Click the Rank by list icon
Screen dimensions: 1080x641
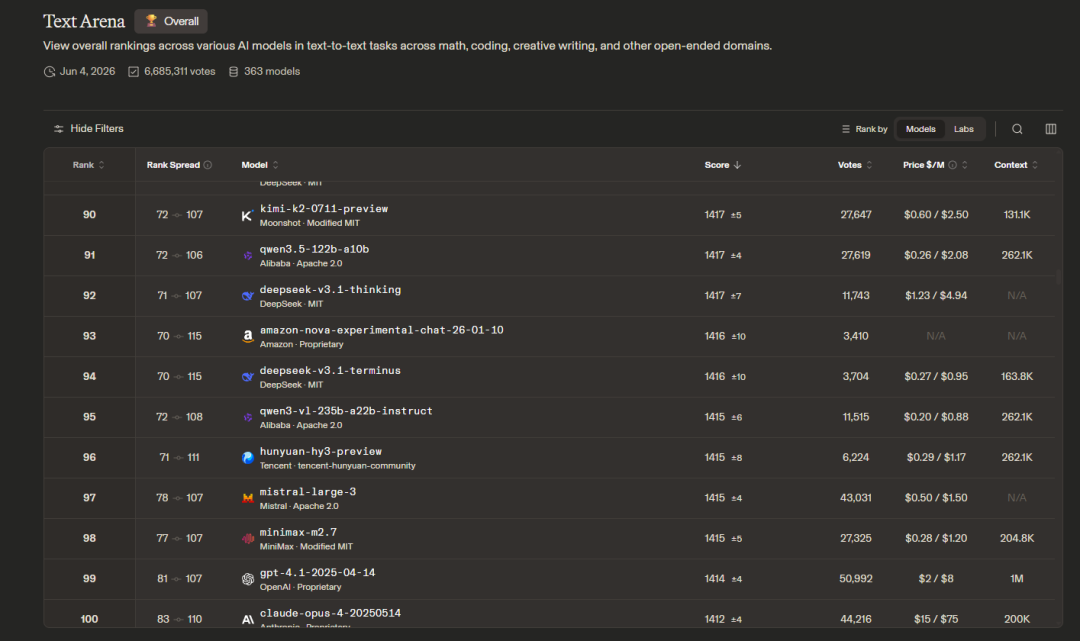(846, 129)
